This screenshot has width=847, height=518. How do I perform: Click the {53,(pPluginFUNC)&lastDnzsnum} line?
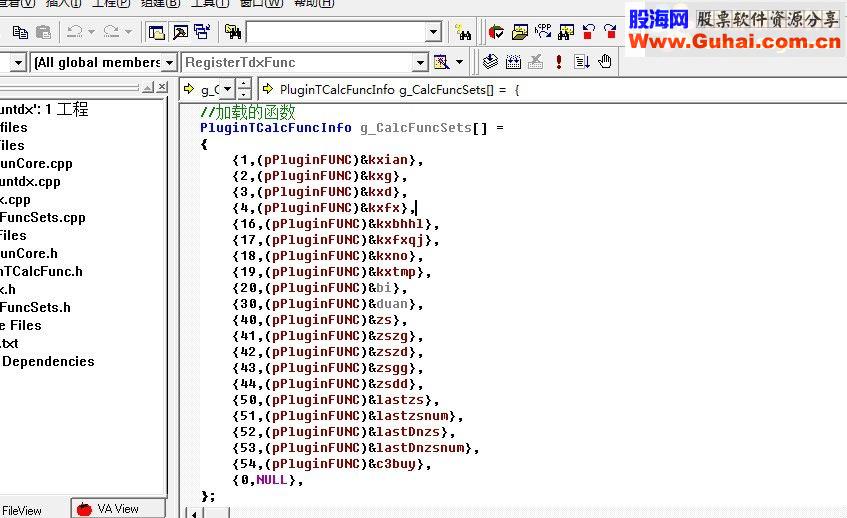pyautogui.click(x=355, y=448)
